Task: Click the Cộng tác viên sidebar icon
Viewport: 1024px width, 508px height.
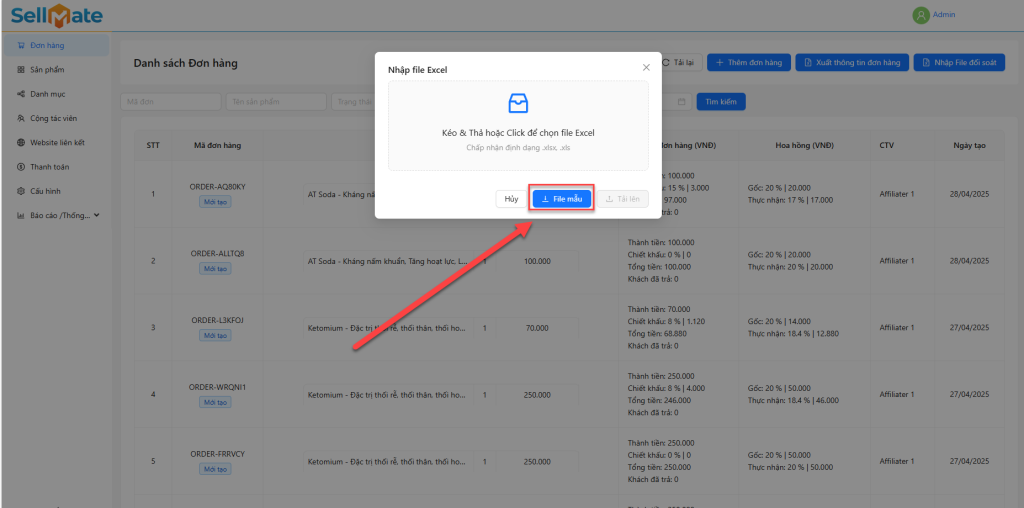Action: coord(21,118)
